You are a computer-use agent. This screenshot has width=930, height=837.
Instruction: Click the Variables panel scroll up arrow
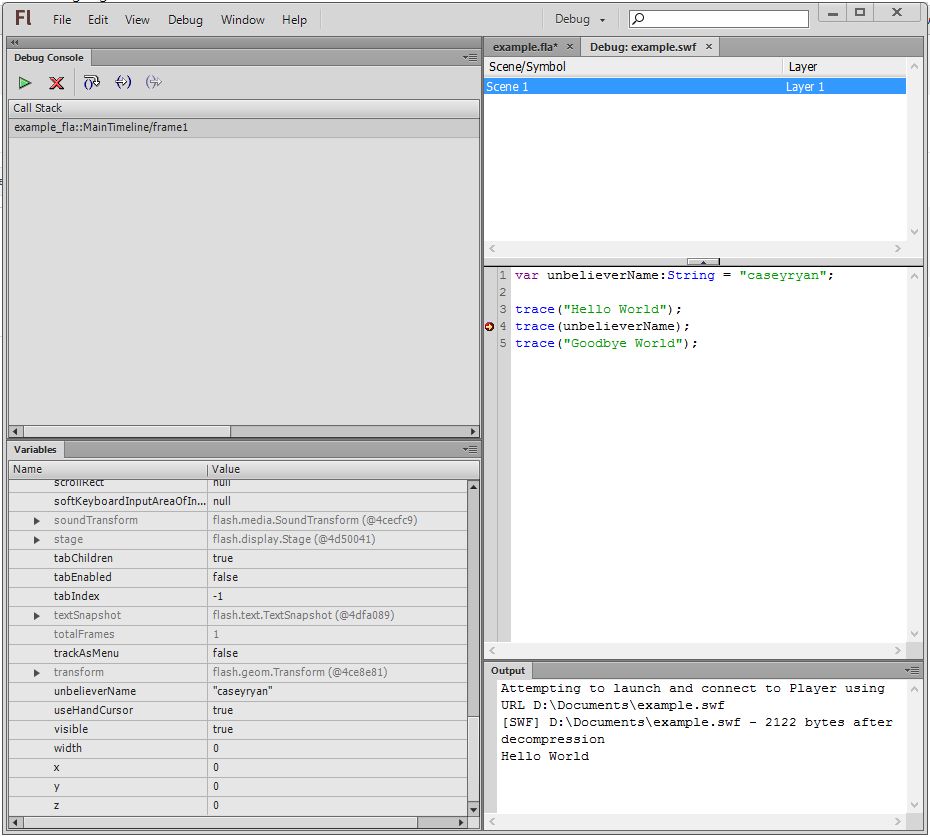[473, 487]
